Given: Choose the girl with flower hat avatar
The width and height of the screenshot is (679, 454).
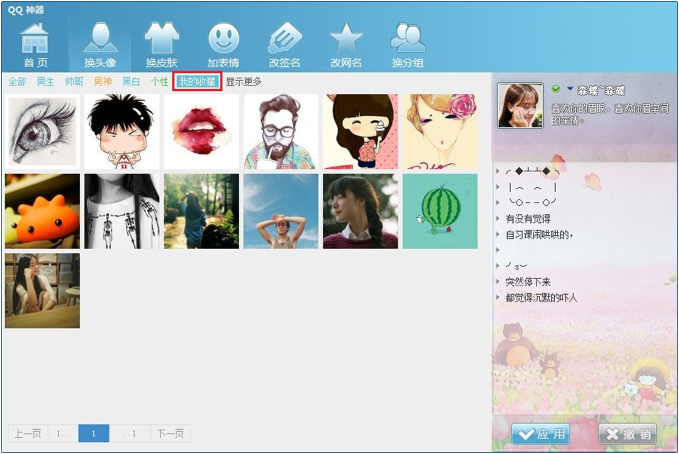Looking at the screenshot, I should (440, 132).
